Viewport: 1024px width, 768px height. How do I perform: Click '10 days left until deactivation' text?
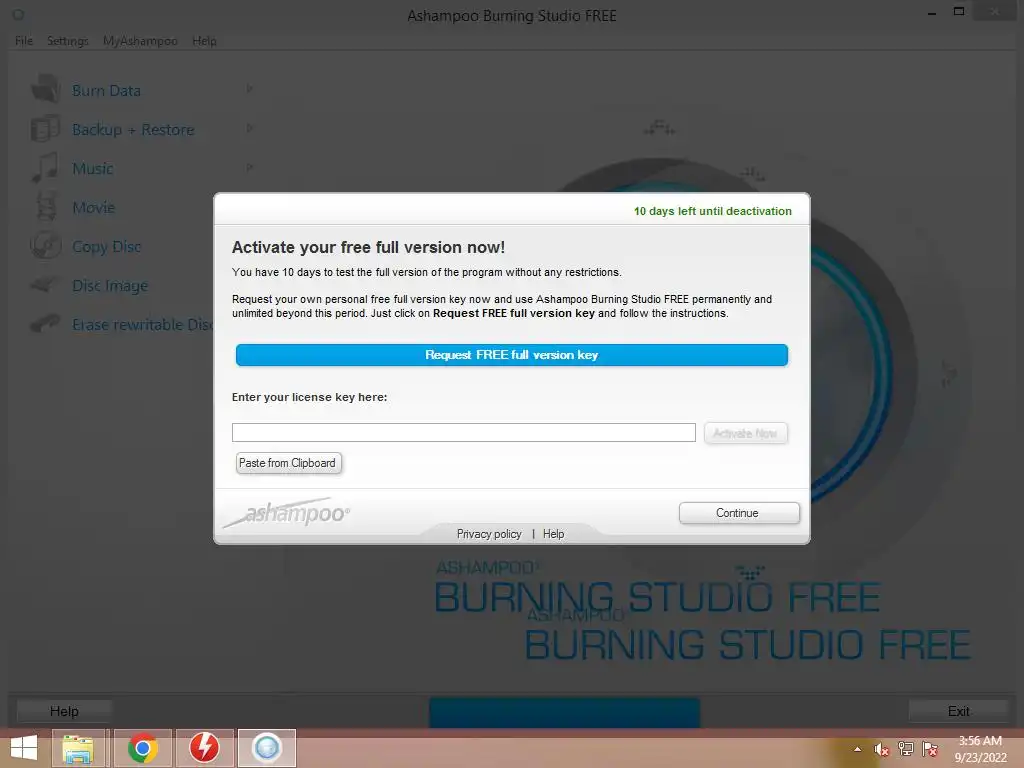point(712,211)
